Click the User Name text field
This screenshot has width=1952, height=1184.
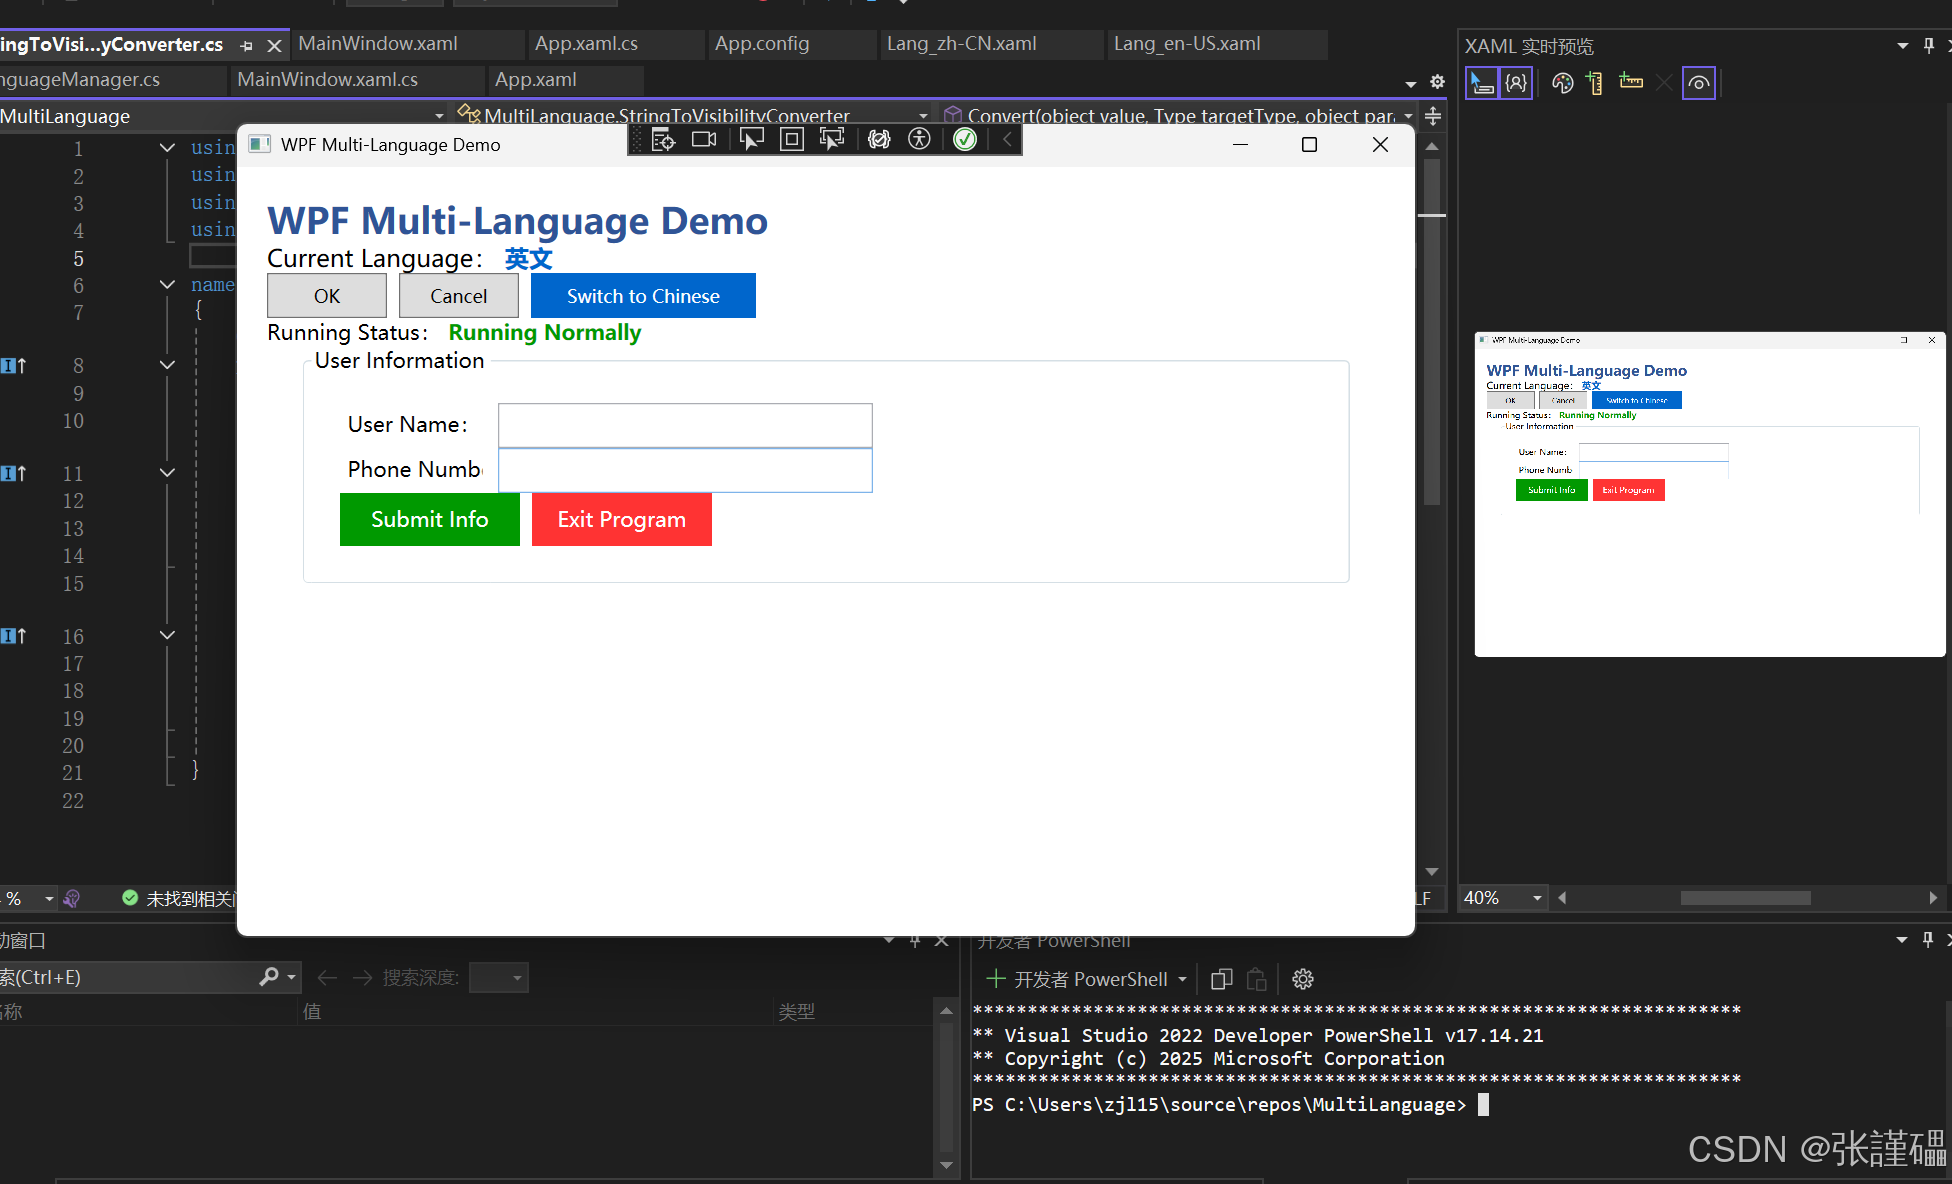(685, 425)
